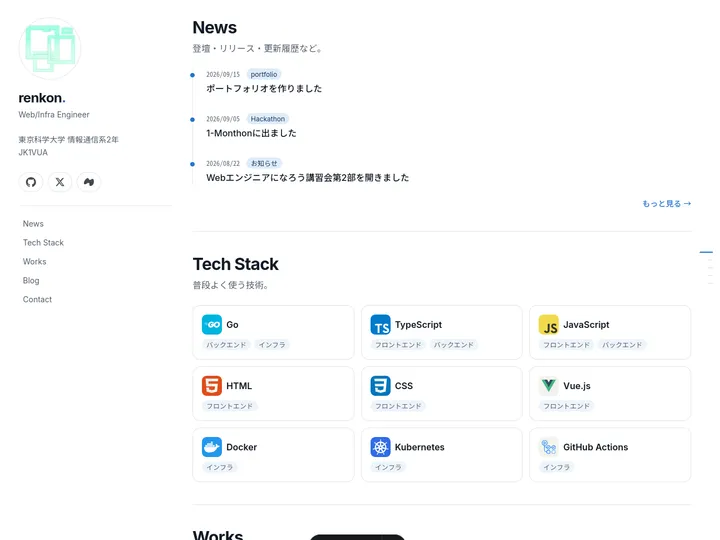Go to Blog in sidebar navigation
Screen dimensions: 720x540
pyautogui.click(x=31, y=280)
